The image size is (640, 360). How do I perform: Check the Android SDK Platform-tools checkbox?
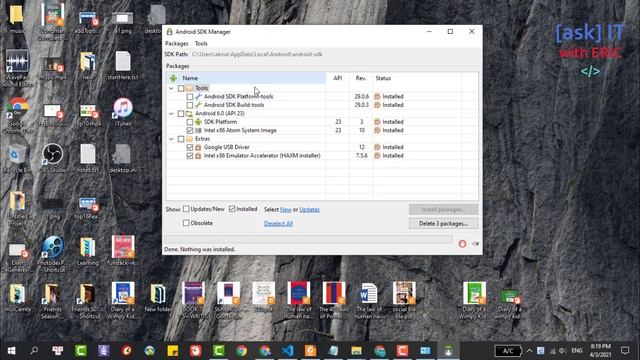(x=190, y=97)
